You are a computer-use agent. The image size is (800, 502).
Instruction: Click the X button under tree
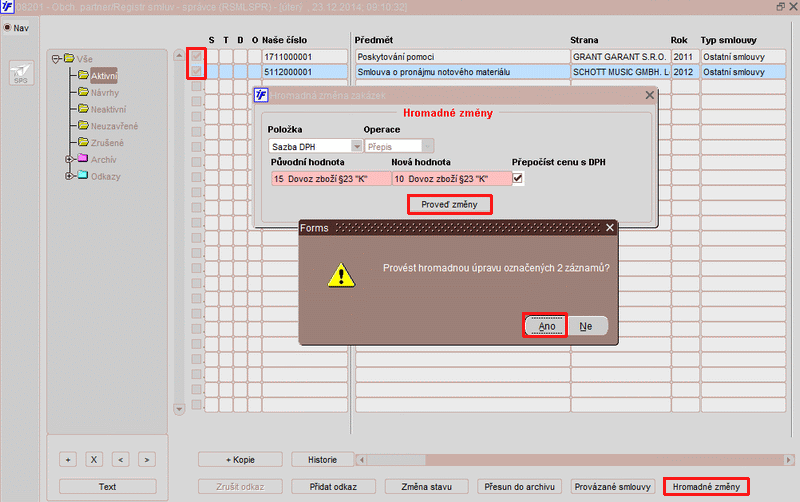(94, 460)
